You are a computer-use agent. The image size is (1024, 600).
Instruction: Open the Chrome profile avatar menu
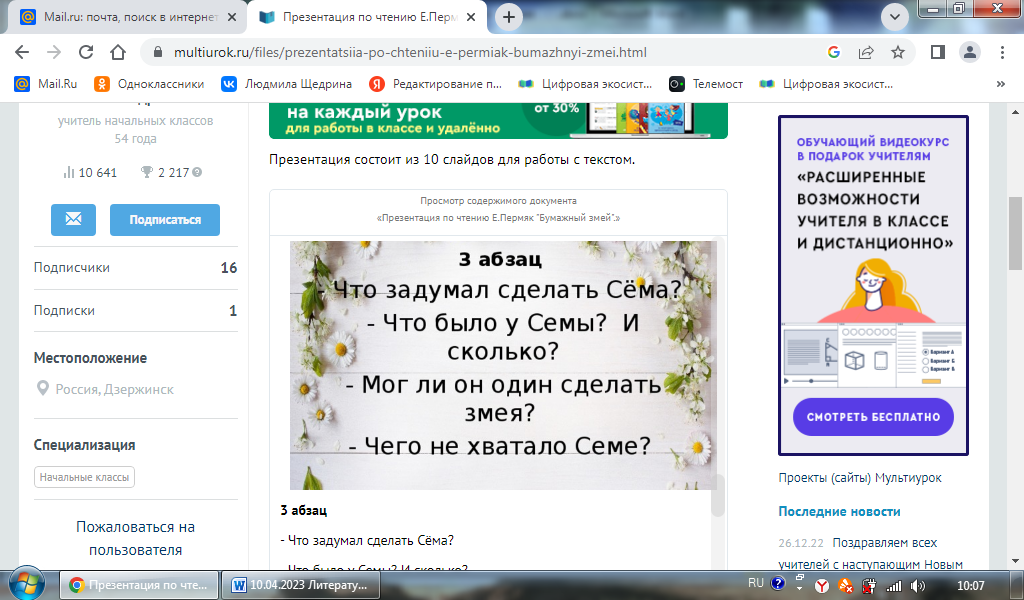(x=970, y=52)
